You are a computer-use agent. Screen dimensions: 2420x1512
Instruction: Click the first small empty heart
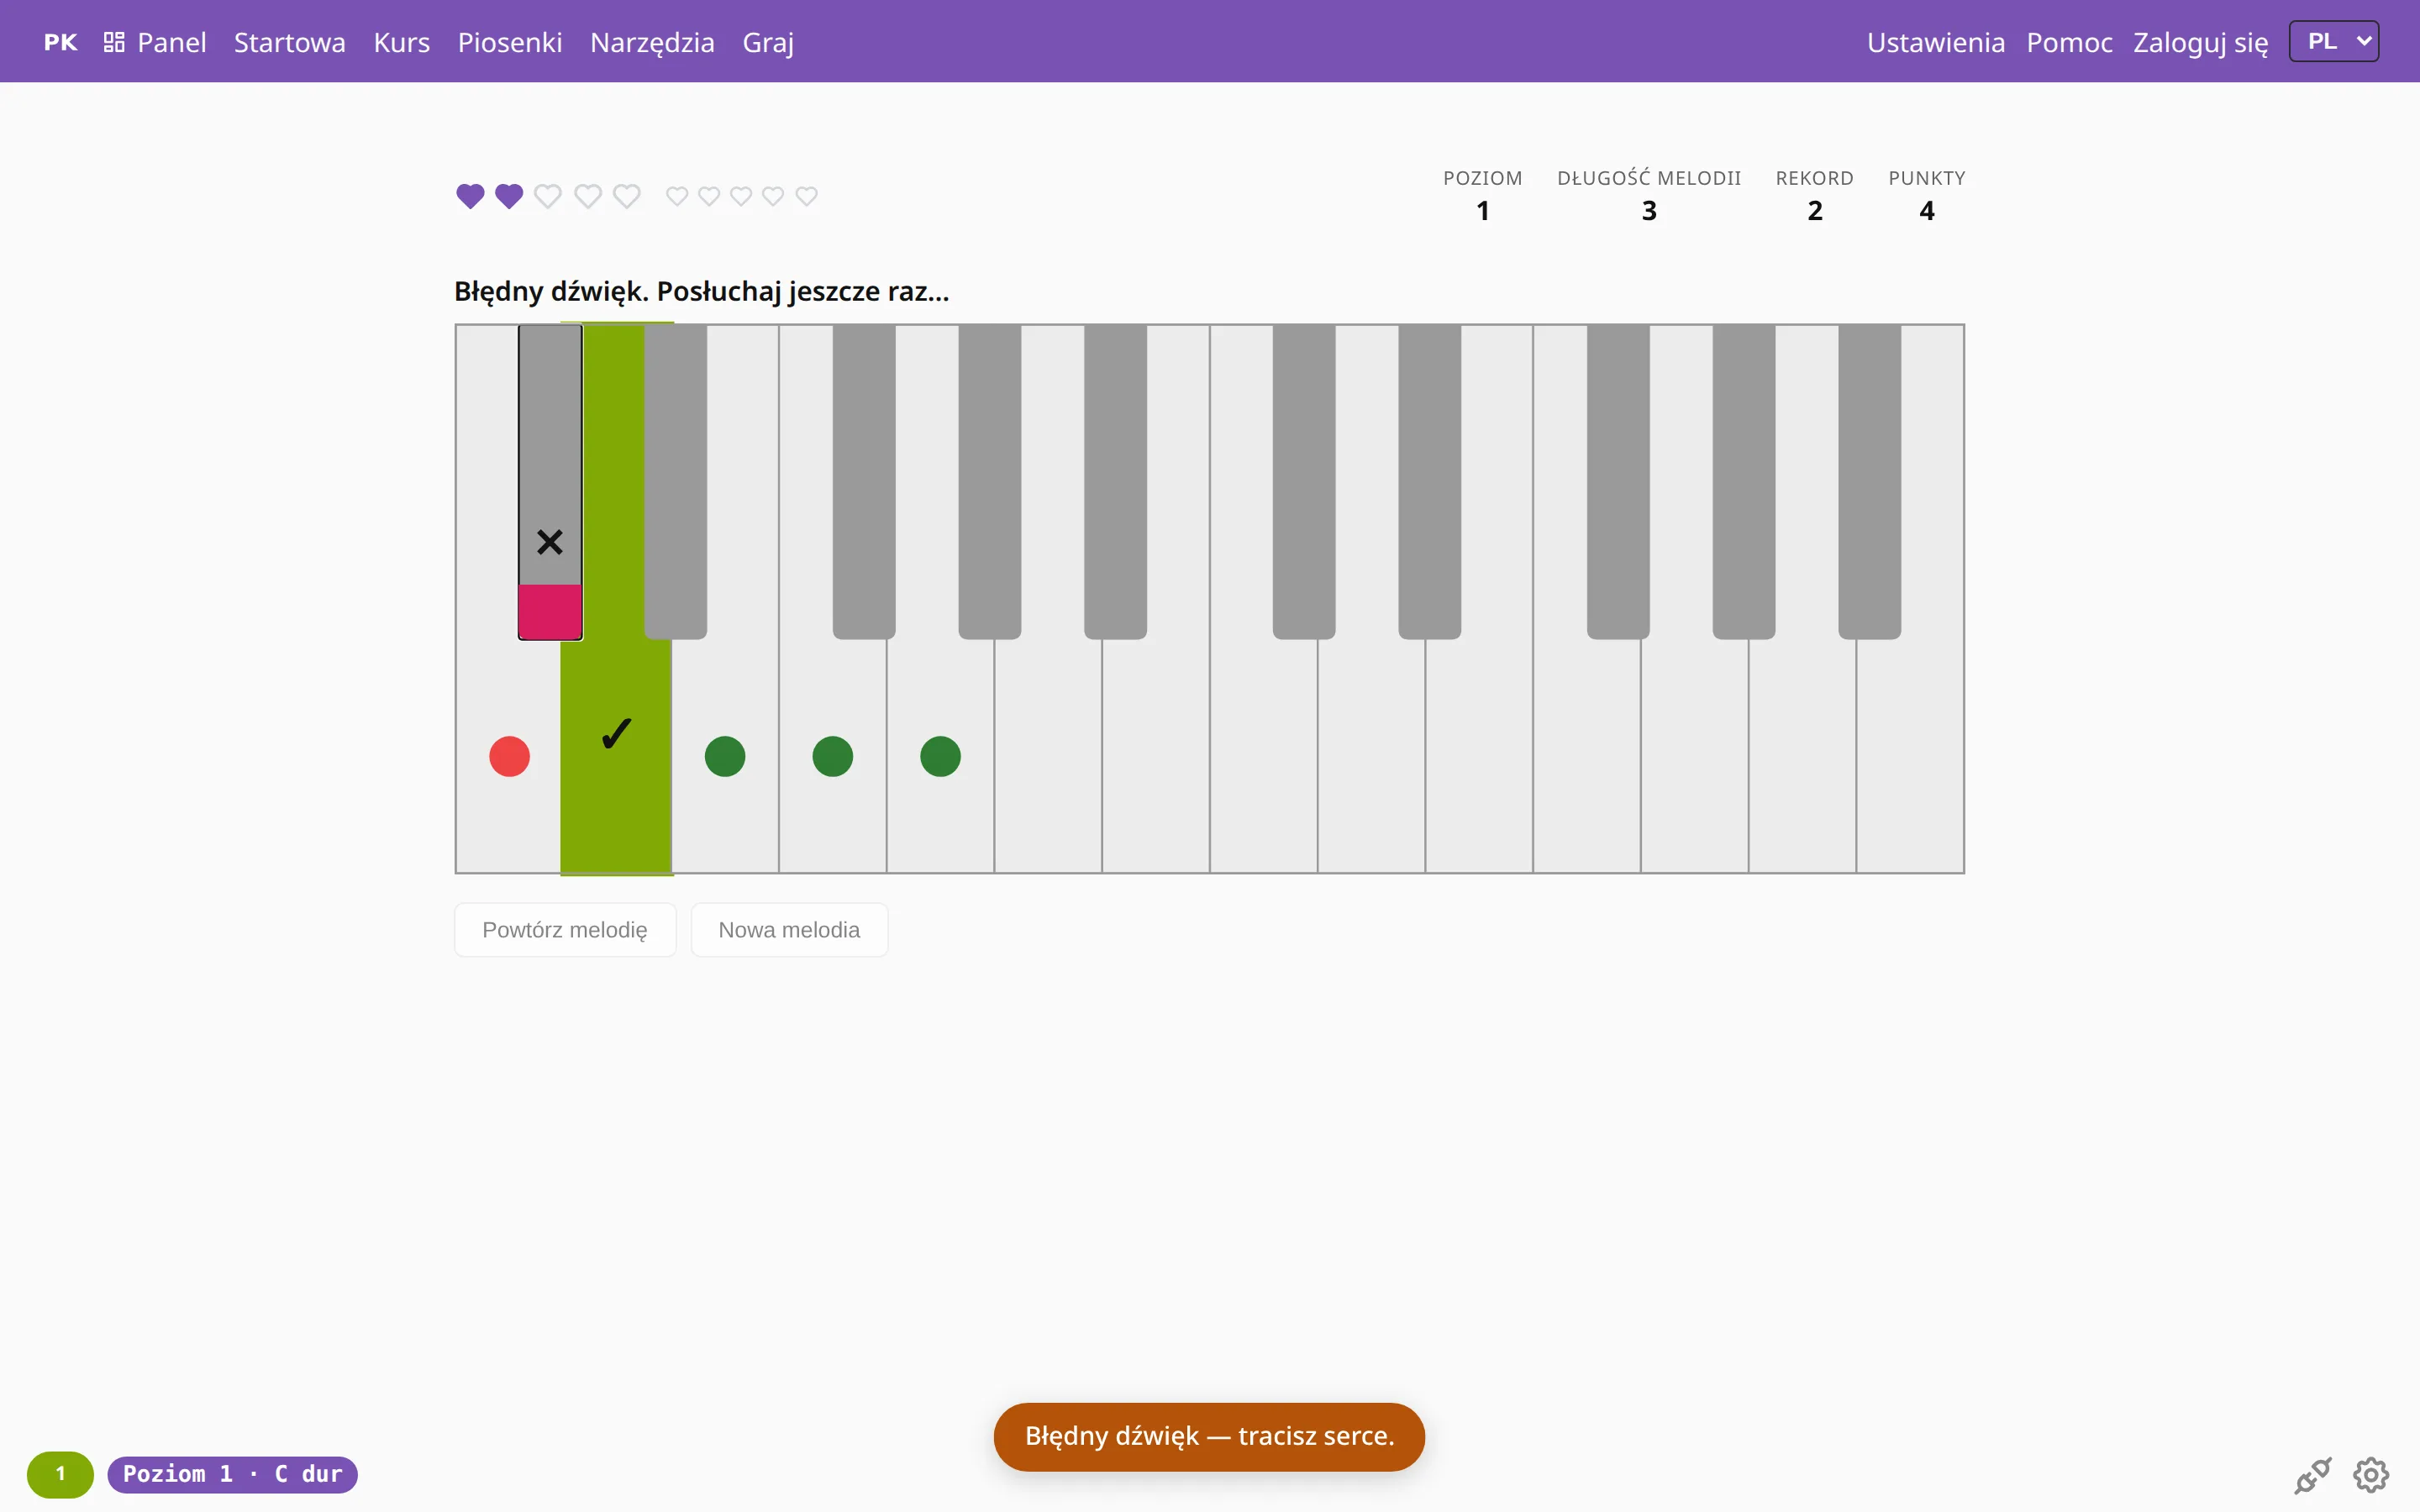(x=677, y=196)
